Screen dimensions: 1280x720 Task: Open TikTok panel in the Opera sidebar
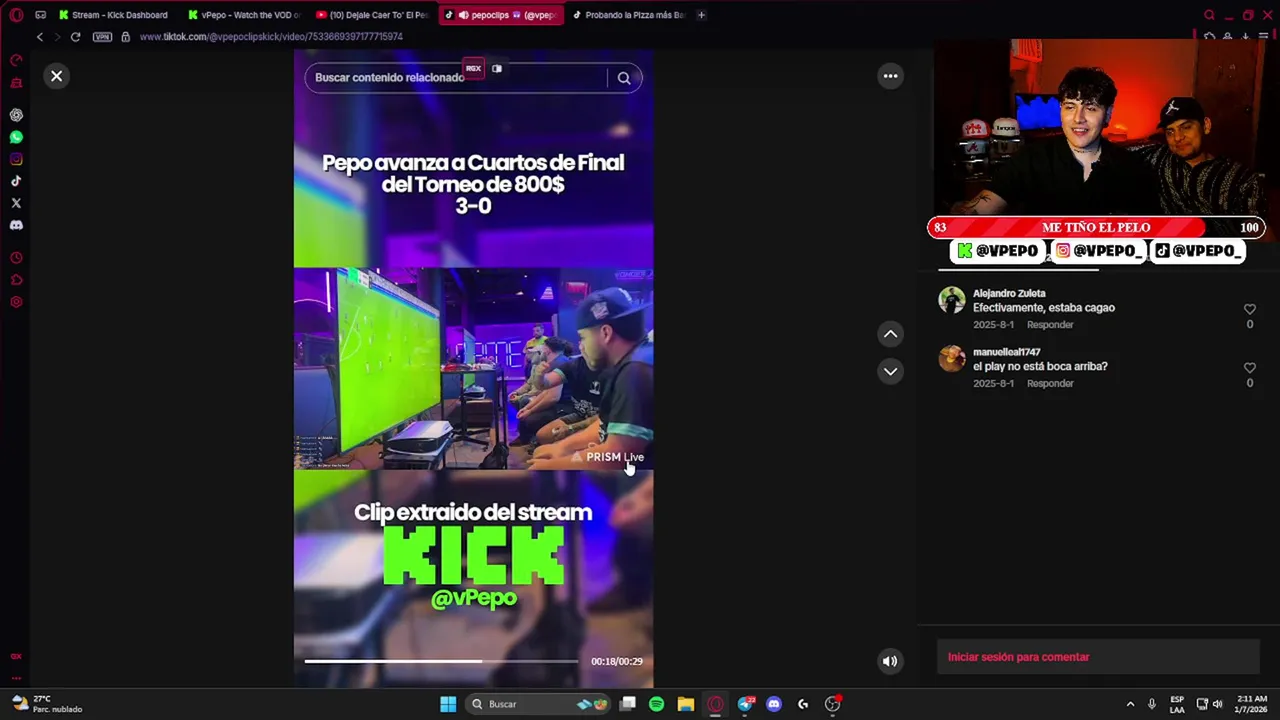tap(16, 181)
